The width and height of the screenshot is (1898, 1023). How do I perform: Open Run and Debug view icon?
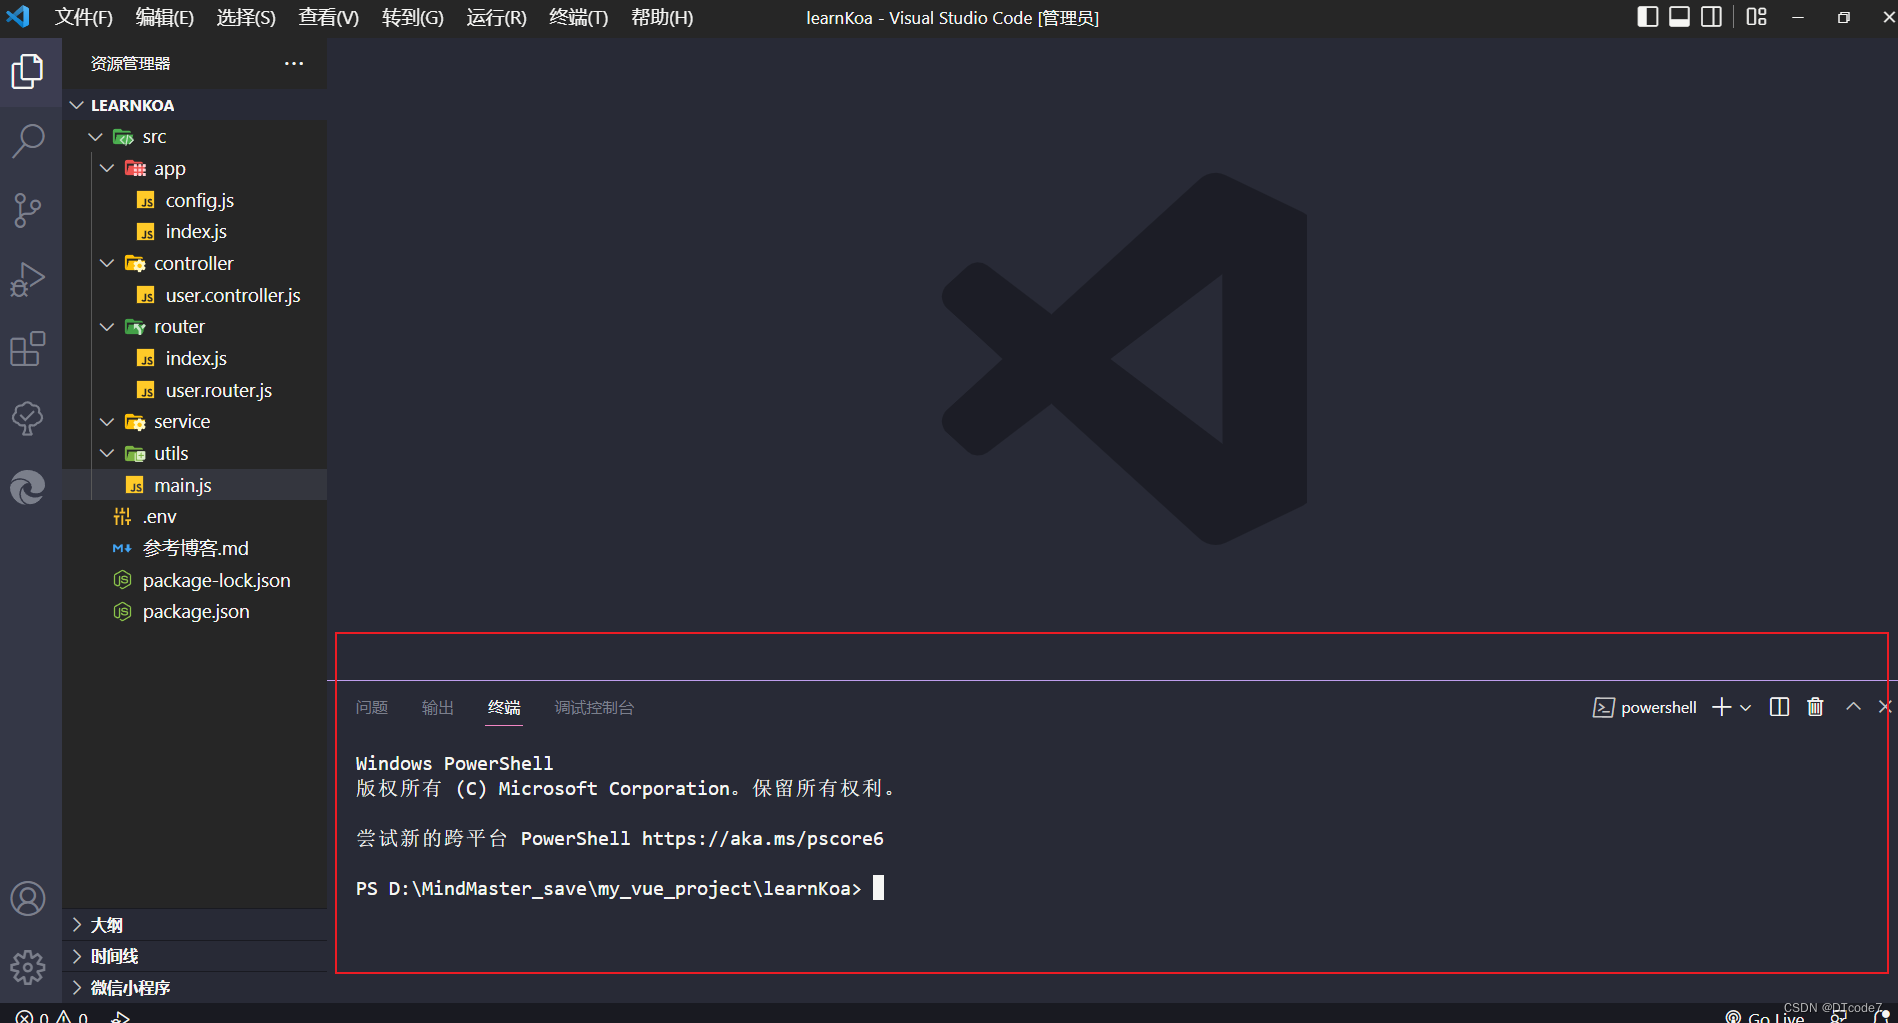click(28, 279)
